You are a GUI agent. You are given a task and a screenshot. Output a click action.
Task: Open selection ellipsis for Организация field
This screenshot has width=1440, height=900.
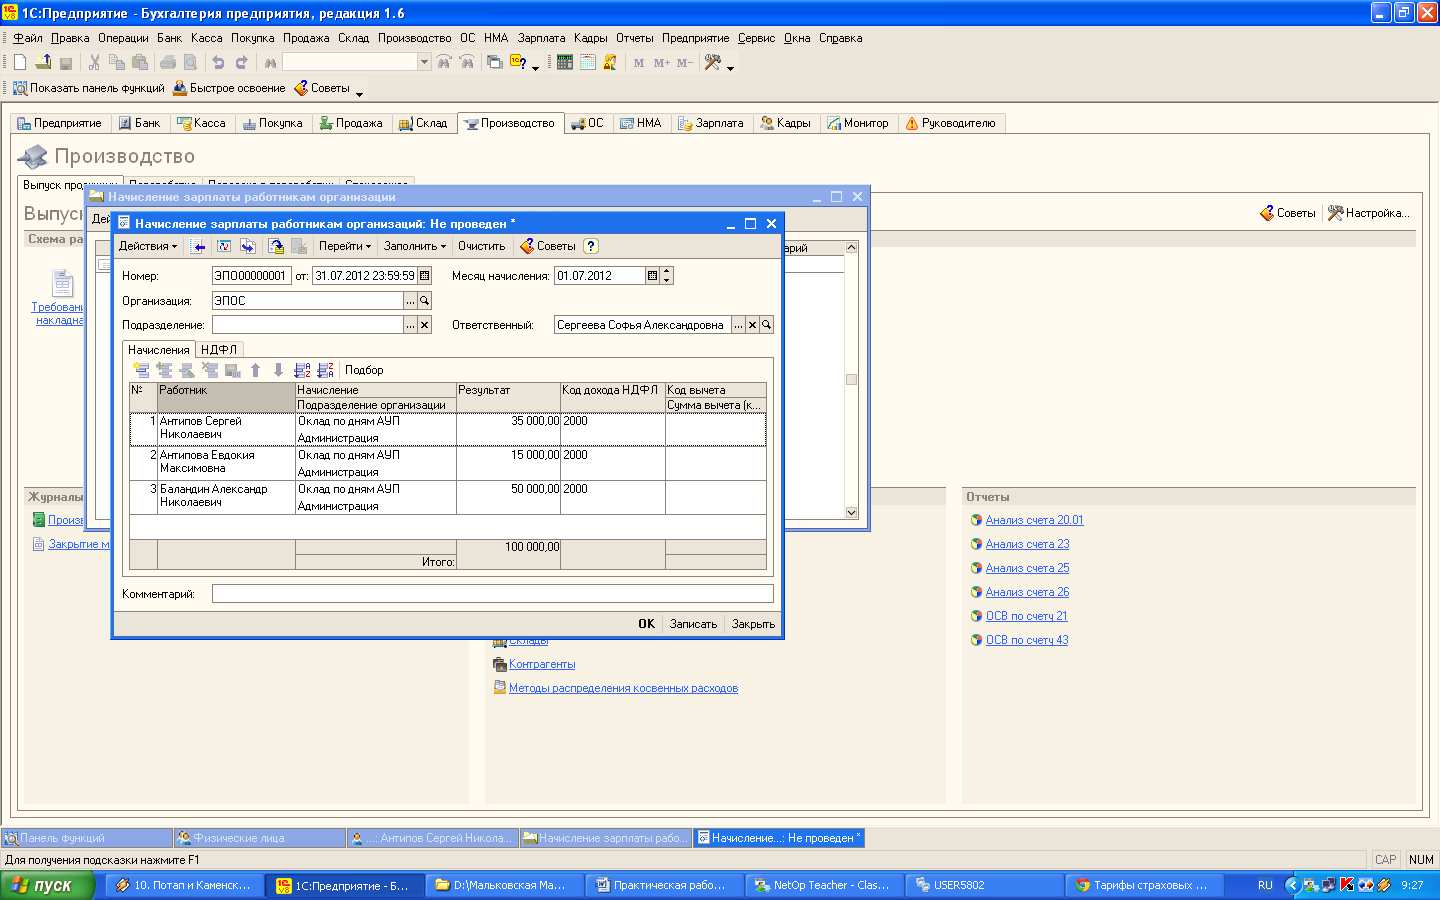(x=410, y=301)
